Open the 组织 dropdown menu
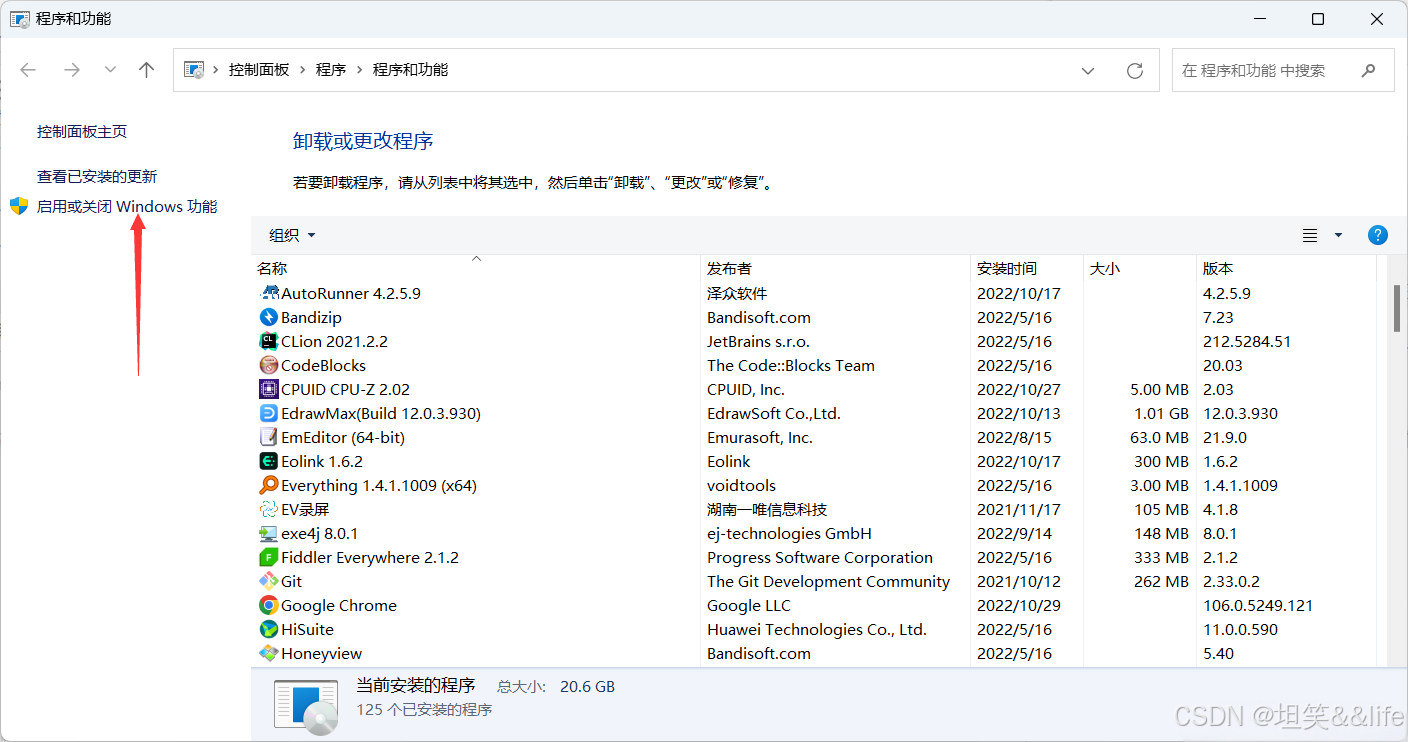1408x742 pixels. 292,235
